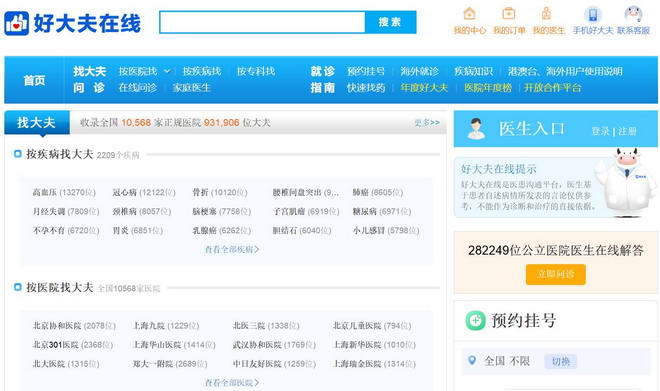
Task: Open 不孕不育 disease link
Action: [x=48, y=230]
